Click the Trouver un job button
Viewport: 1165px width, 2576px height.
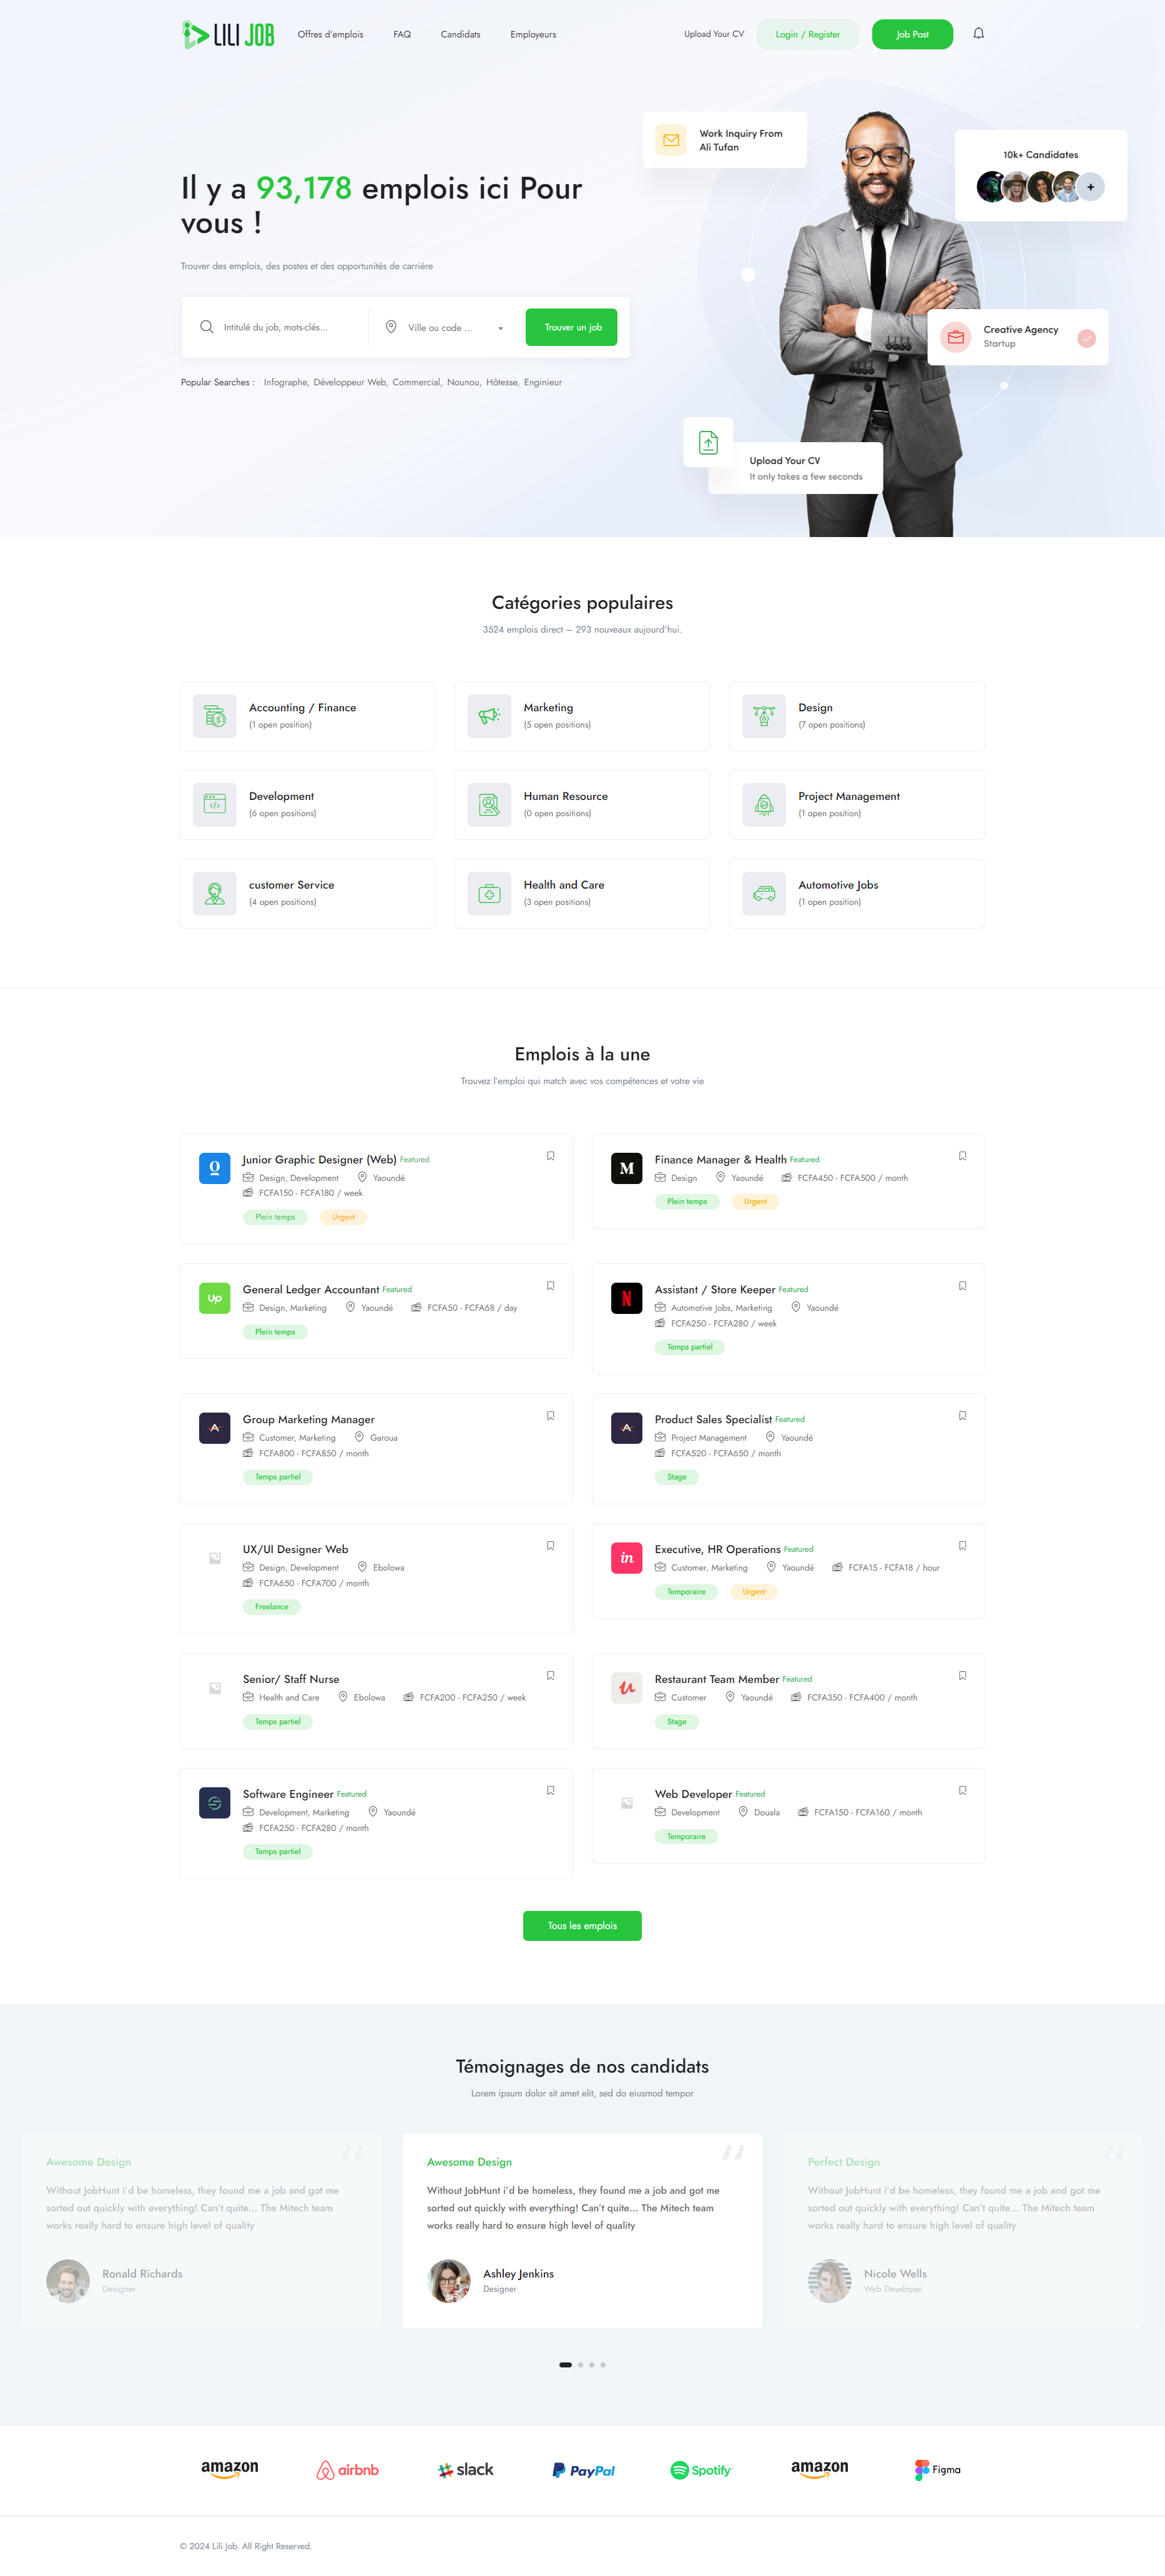[x=571, y=327]
